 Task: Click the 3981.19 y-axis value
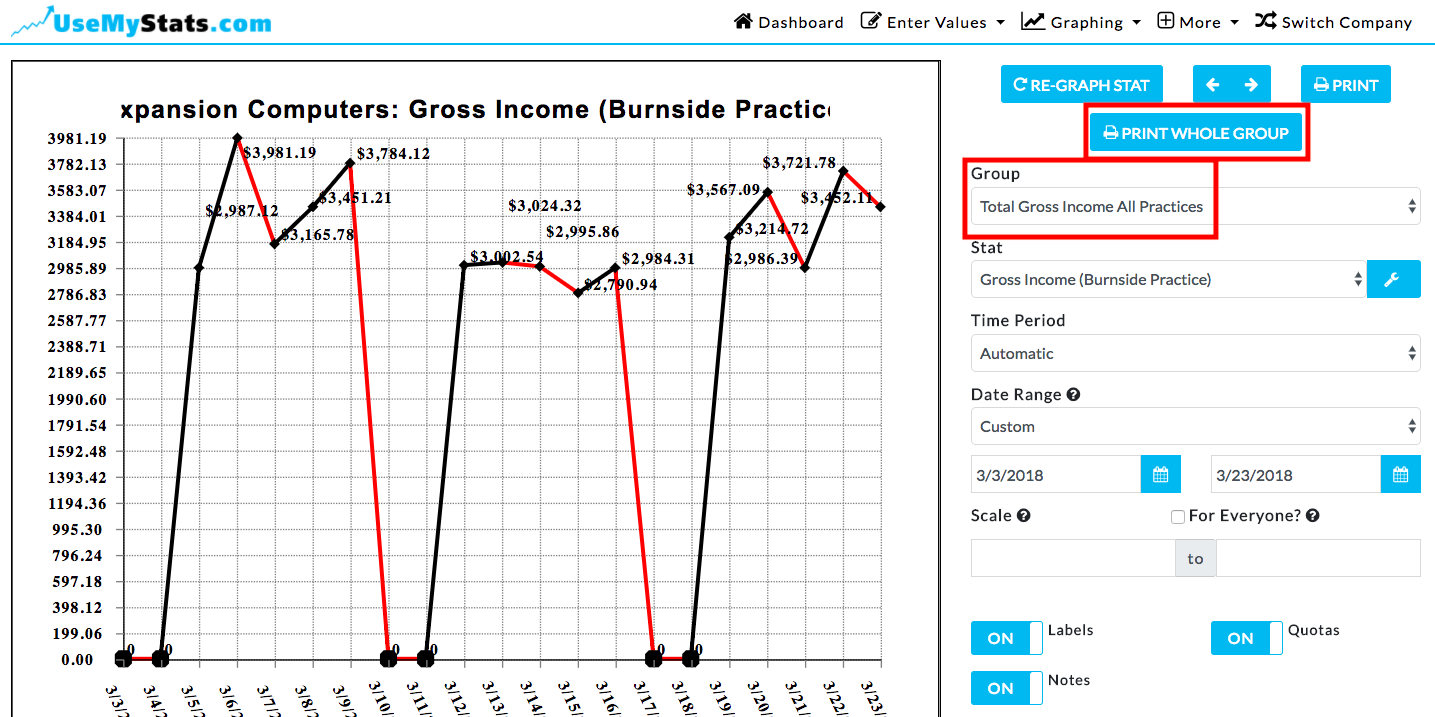(79, 138)
